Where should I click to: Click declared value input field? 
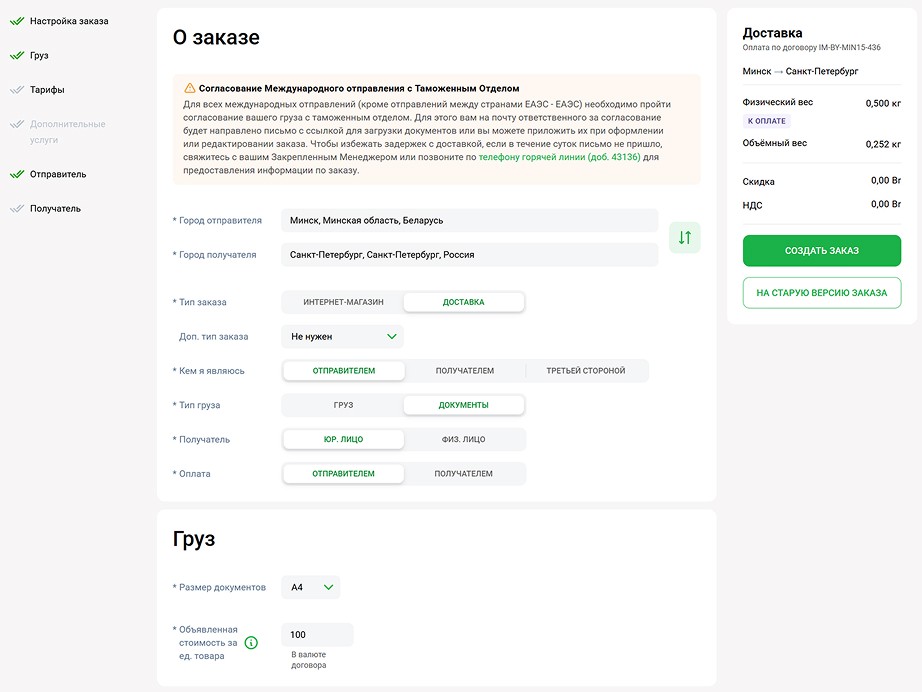pos(318,634)
